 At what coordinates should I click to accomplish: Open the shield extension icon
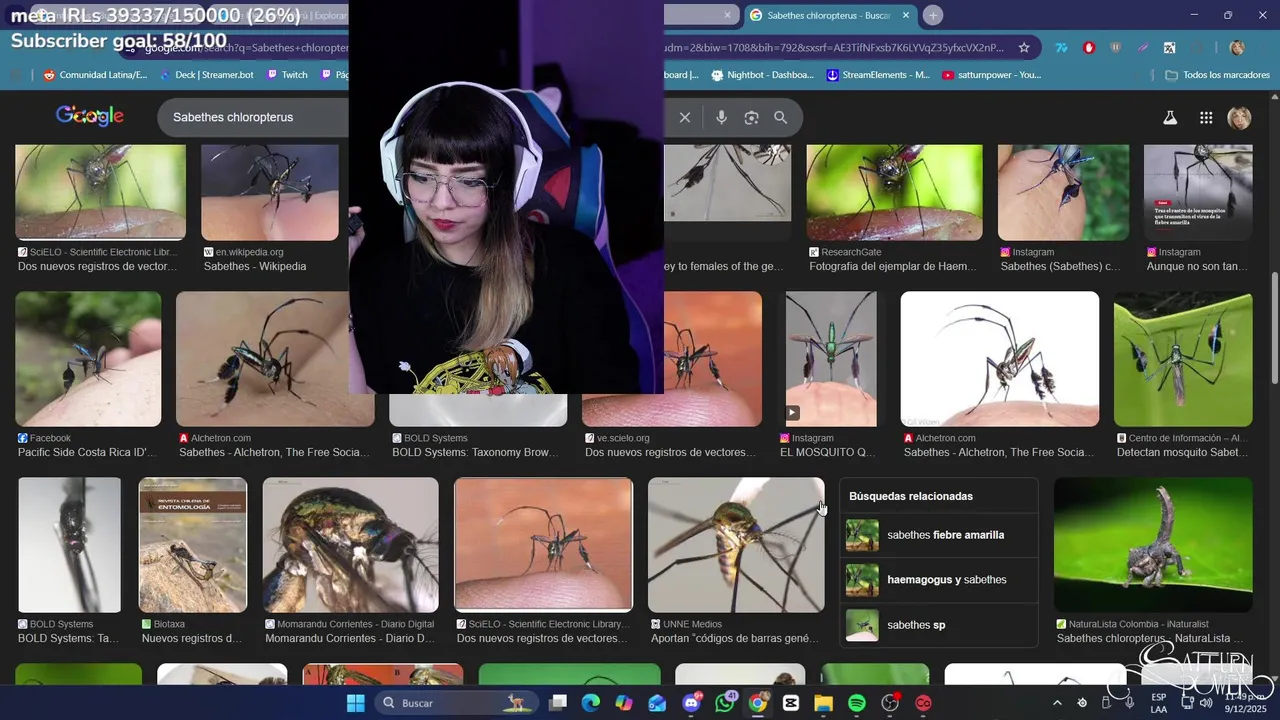tap(1116, 47)
